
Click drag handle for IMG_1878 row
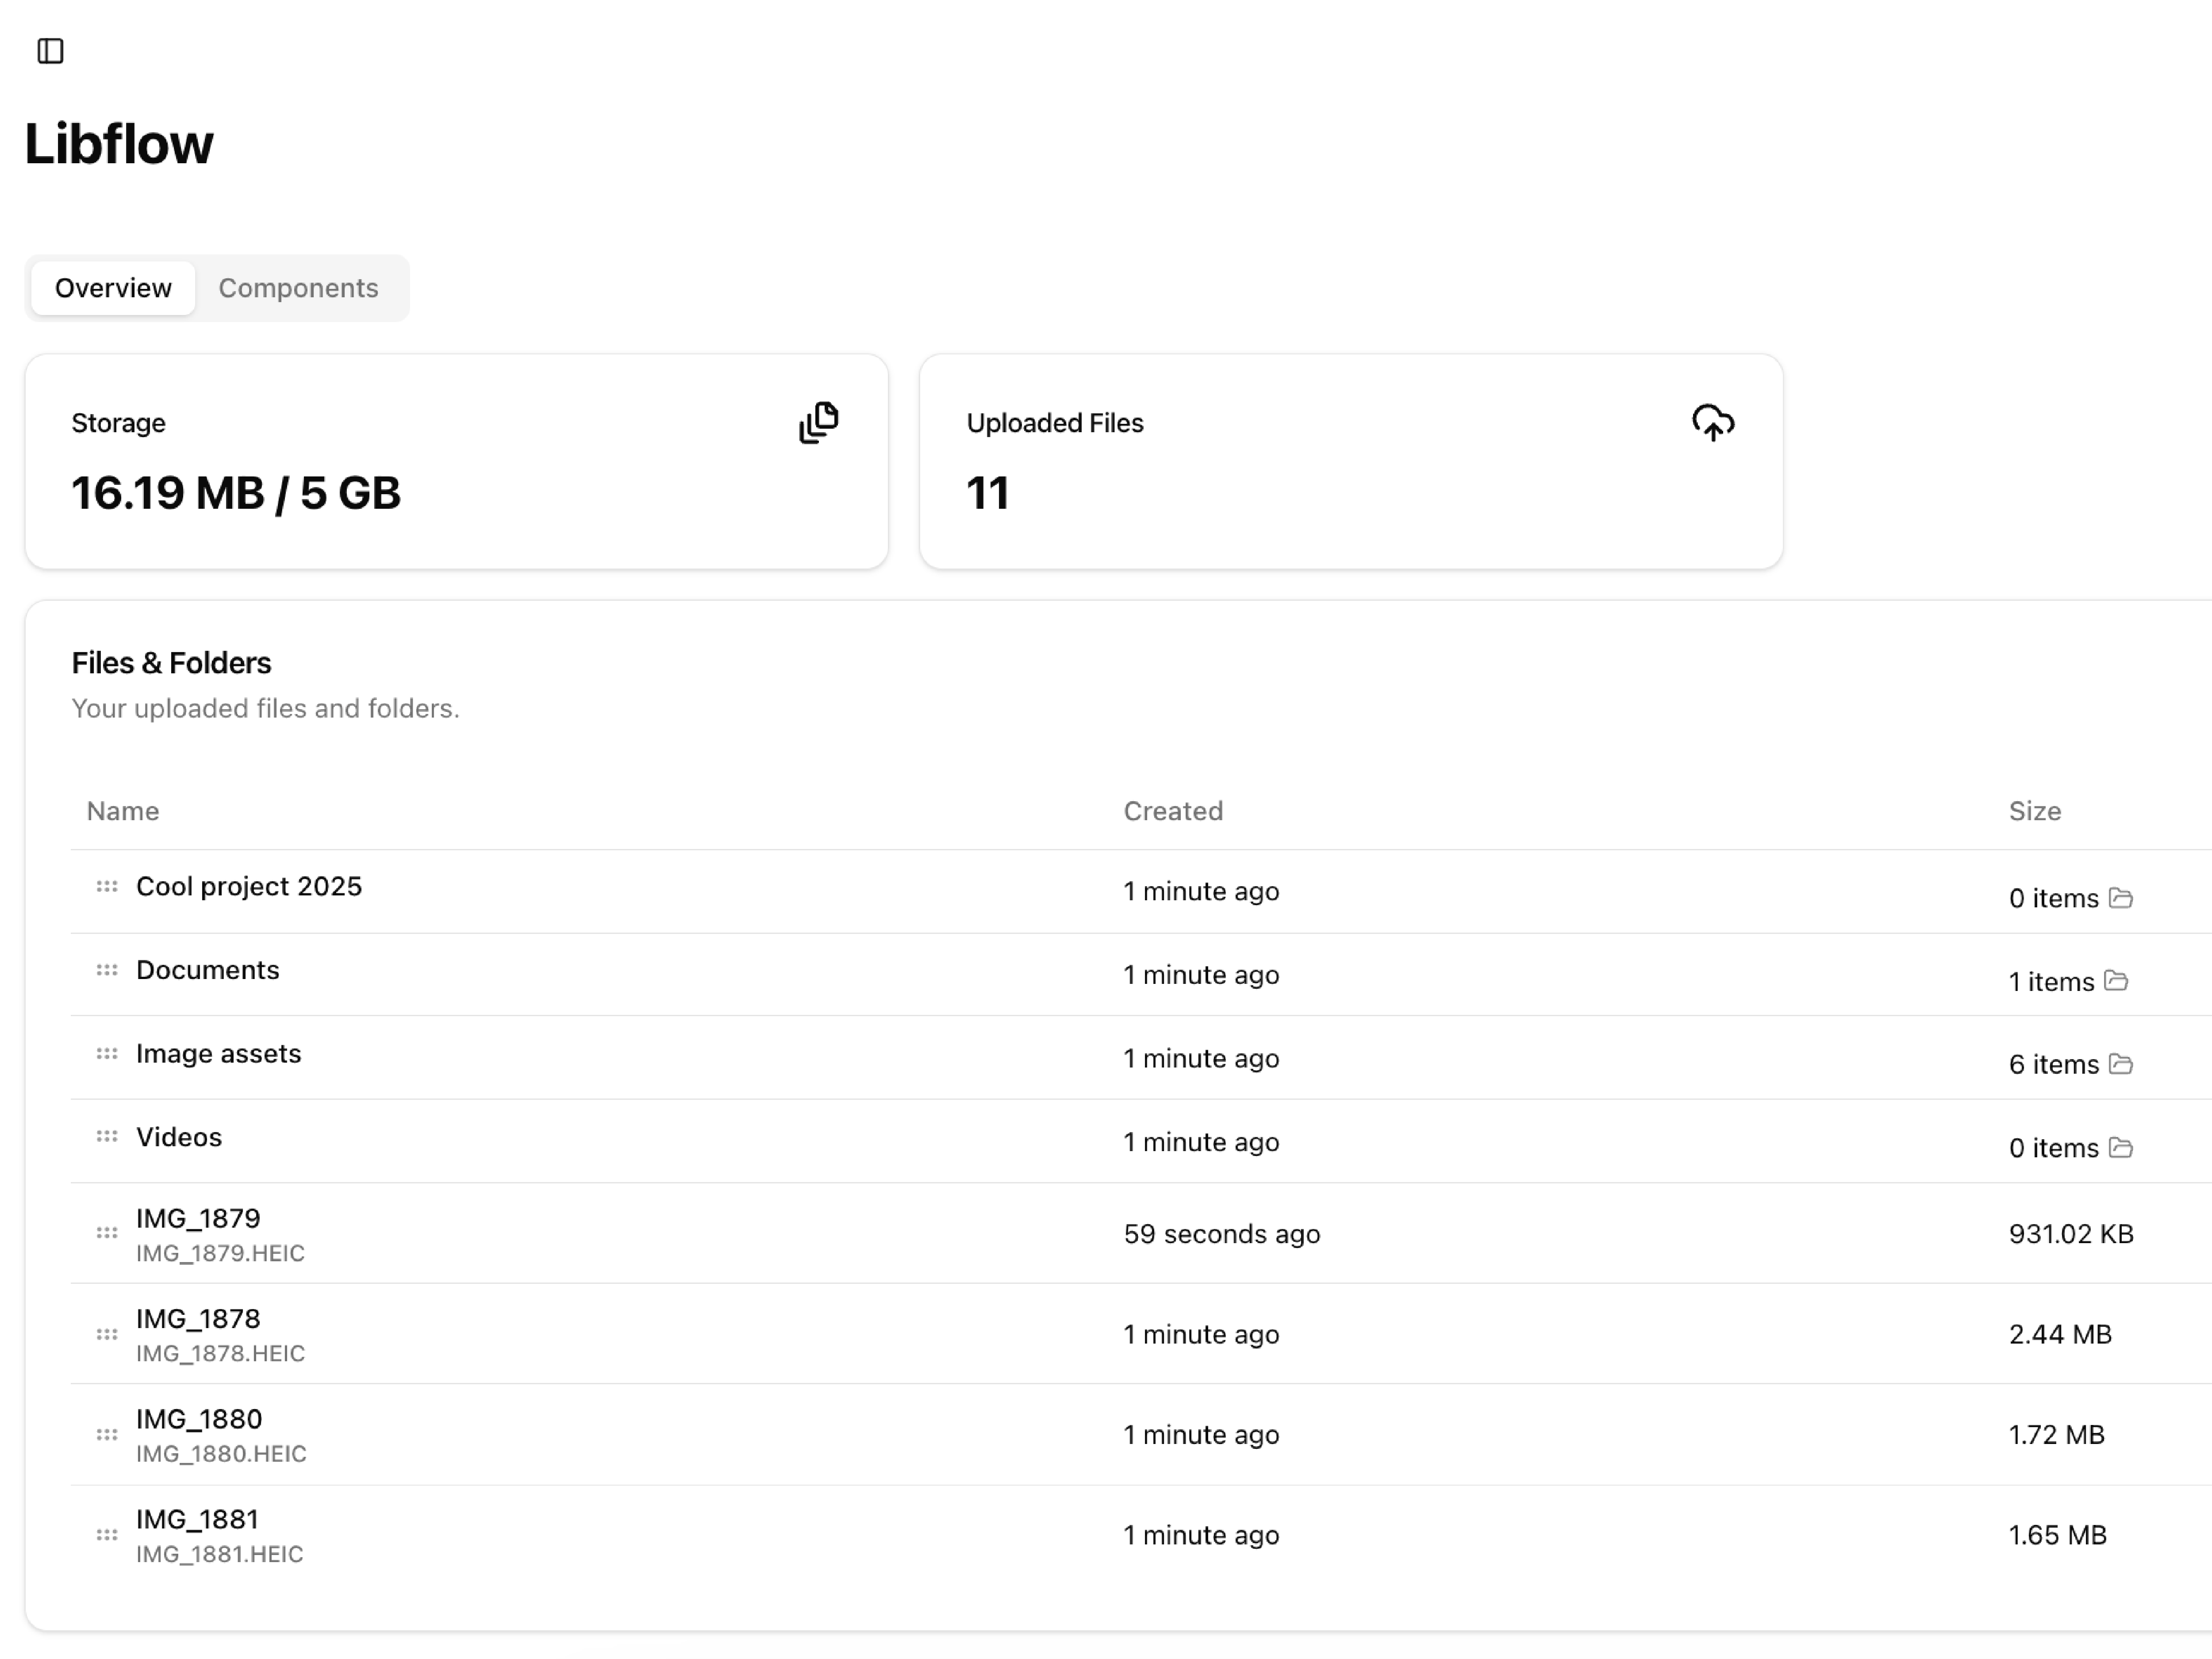point(107,1334)
